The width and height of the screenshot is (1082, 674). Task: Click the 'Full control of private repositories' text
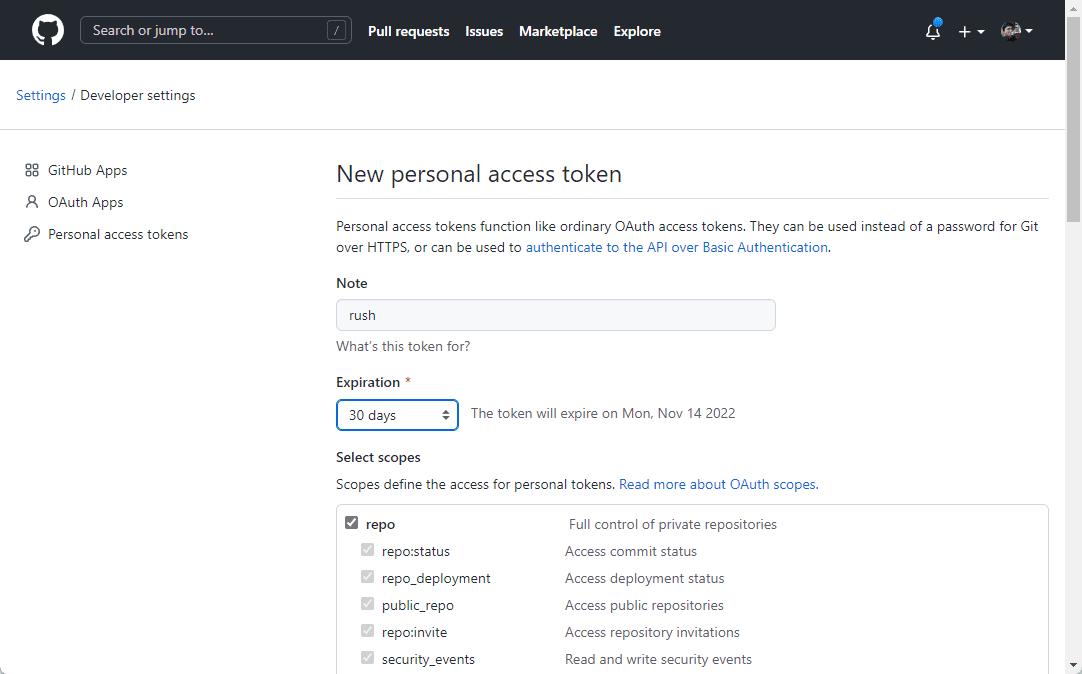tap(673, 524)
